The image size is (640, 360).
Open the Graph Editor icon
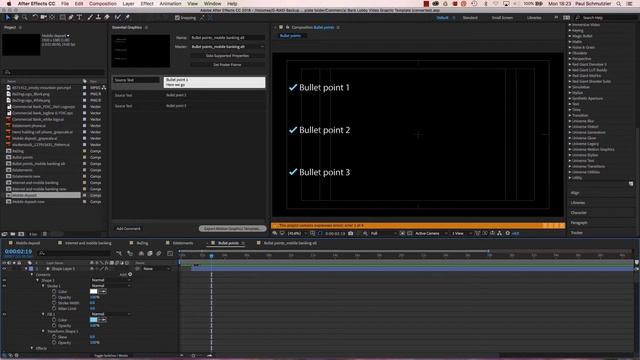pyautogui.click(x=170, y=253)
